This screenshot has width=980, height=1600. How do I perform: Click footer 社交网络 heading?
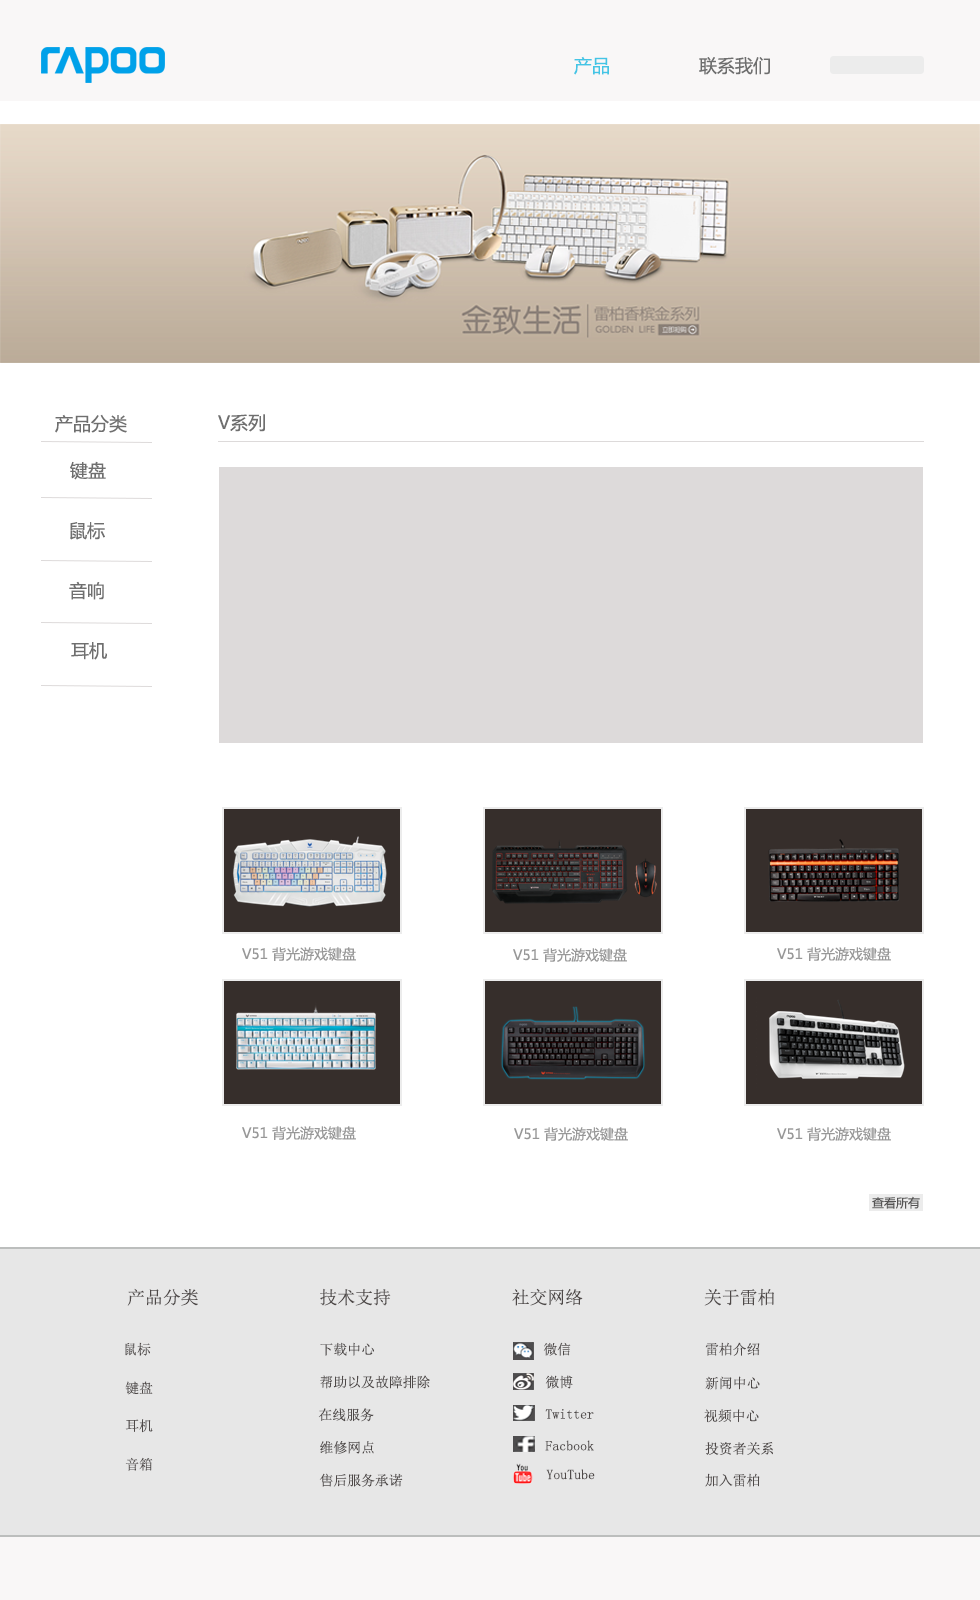pyautogui.click(x=547, y=1297)
